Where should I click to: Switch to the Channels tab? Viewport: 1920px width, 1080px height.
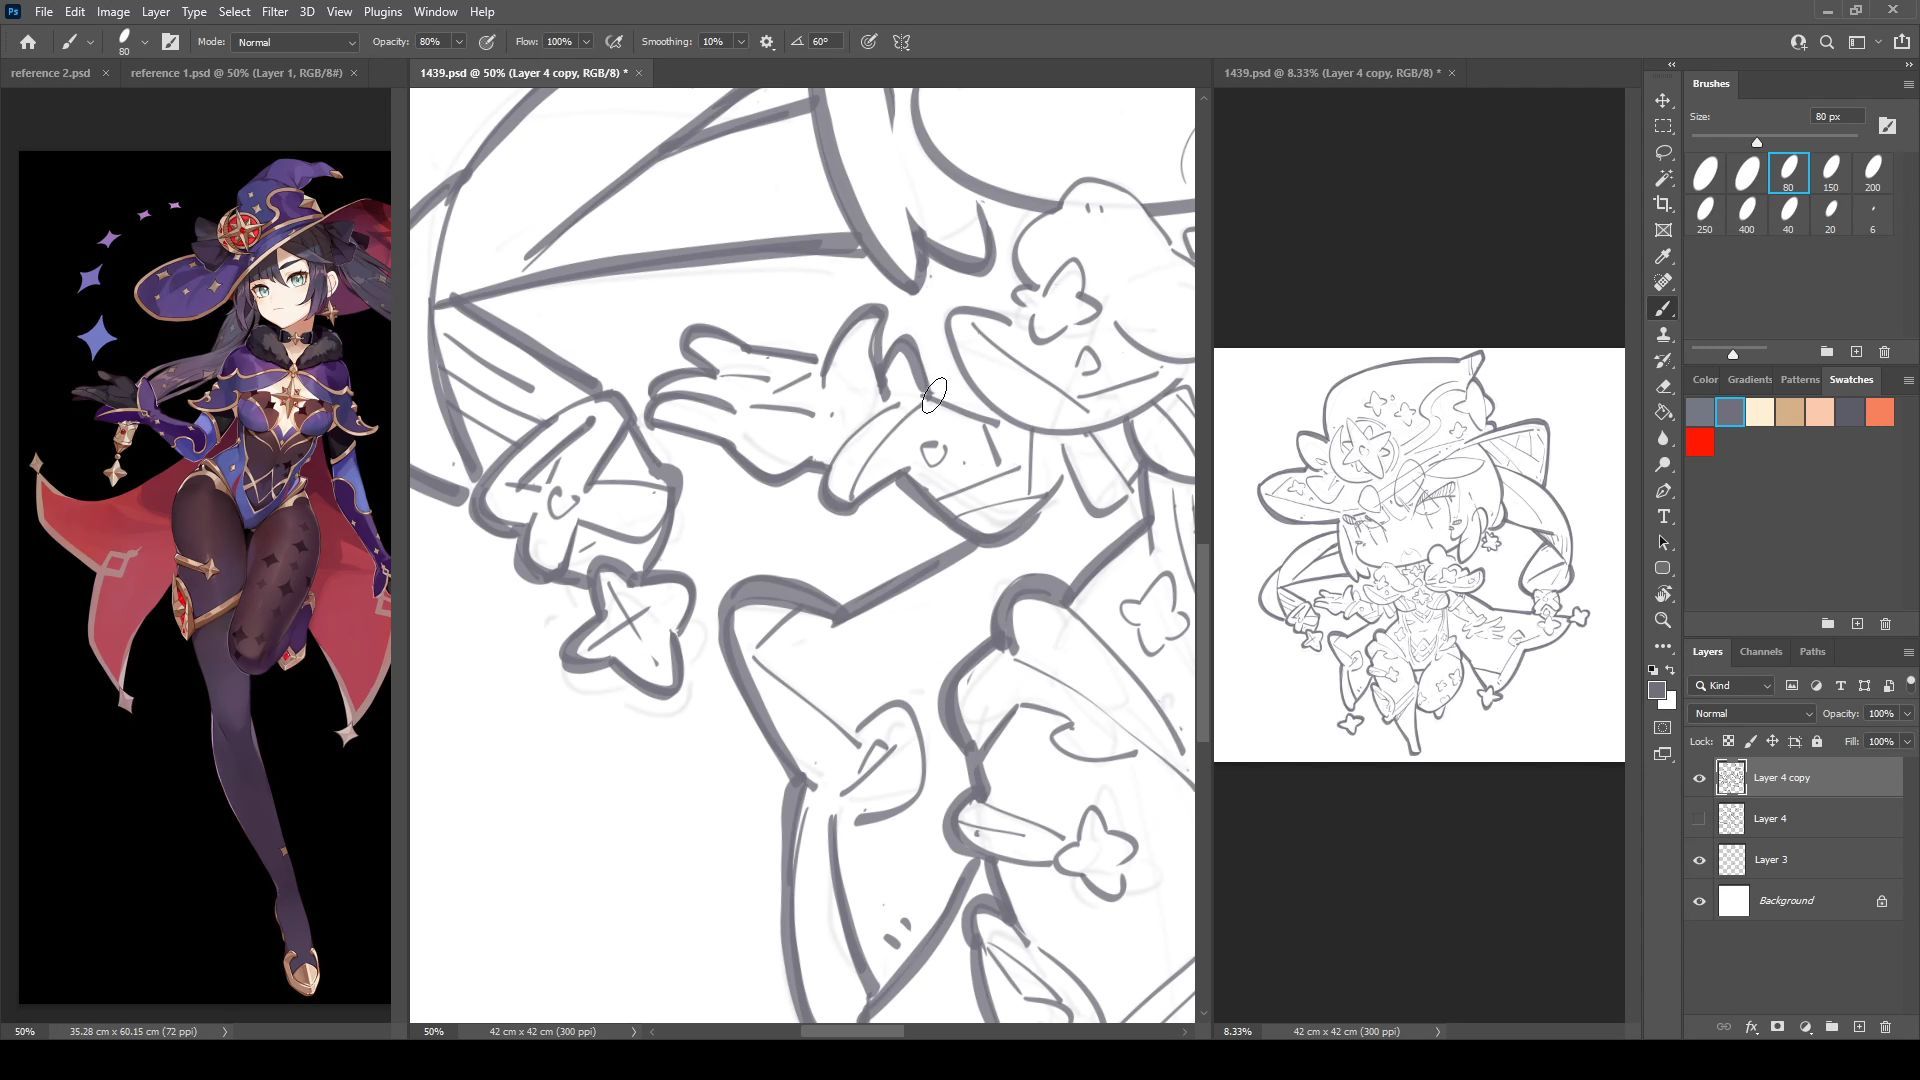(1760, 651)
